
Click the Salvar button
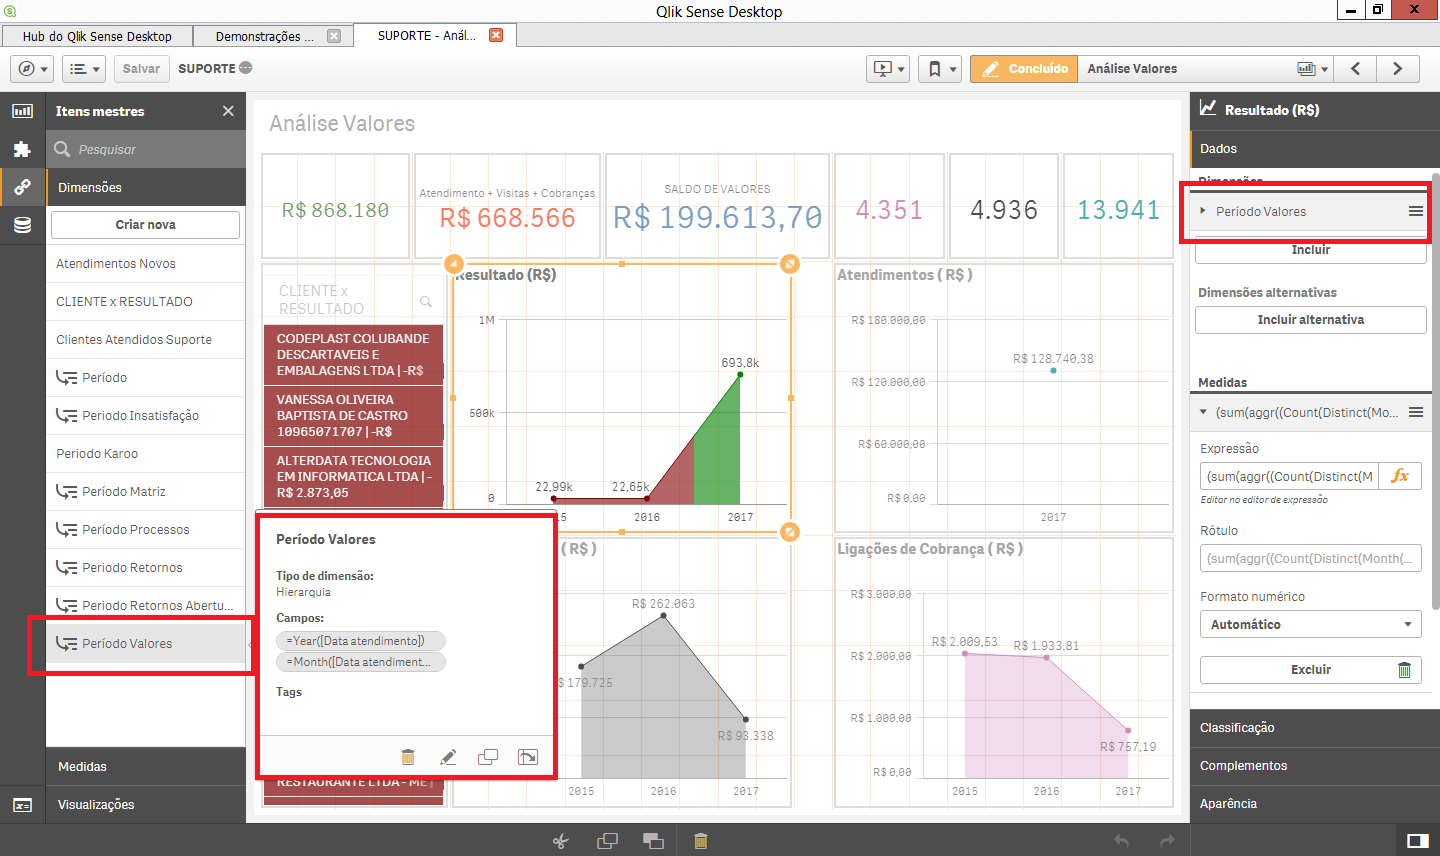pos(141,69)
